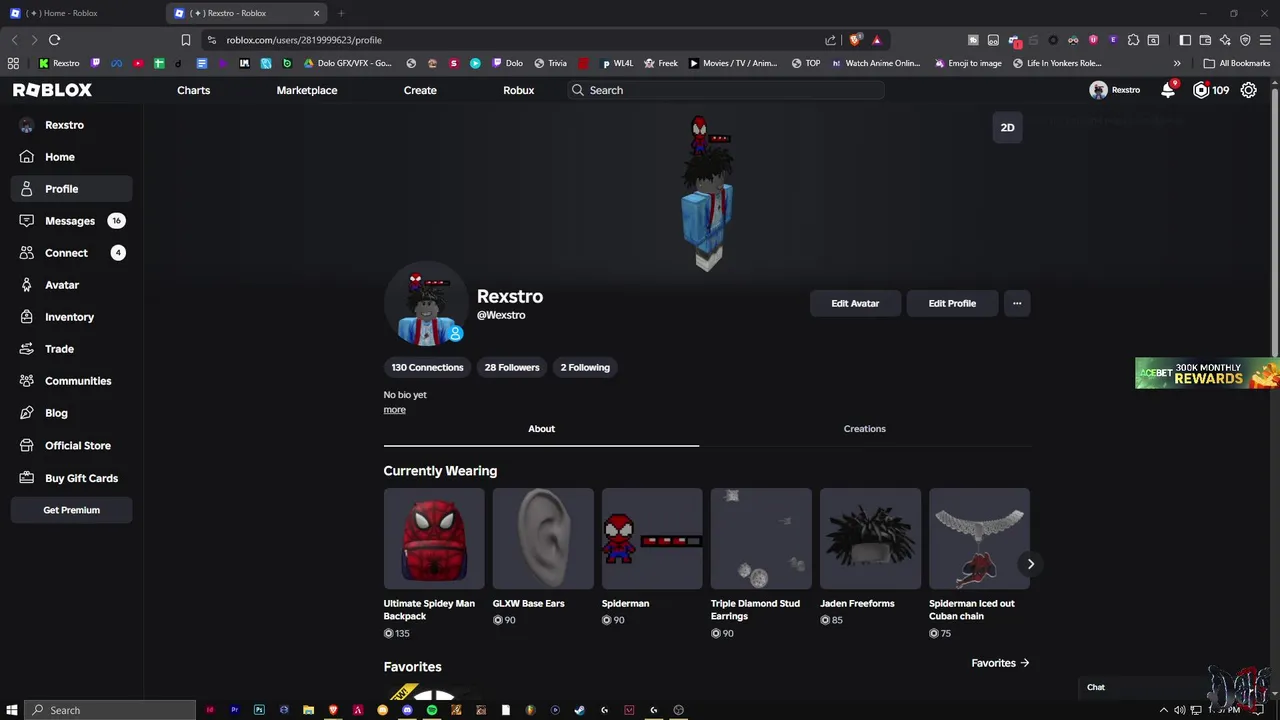
Task: Click the share icon in the address bar
Action: [830, 40]
